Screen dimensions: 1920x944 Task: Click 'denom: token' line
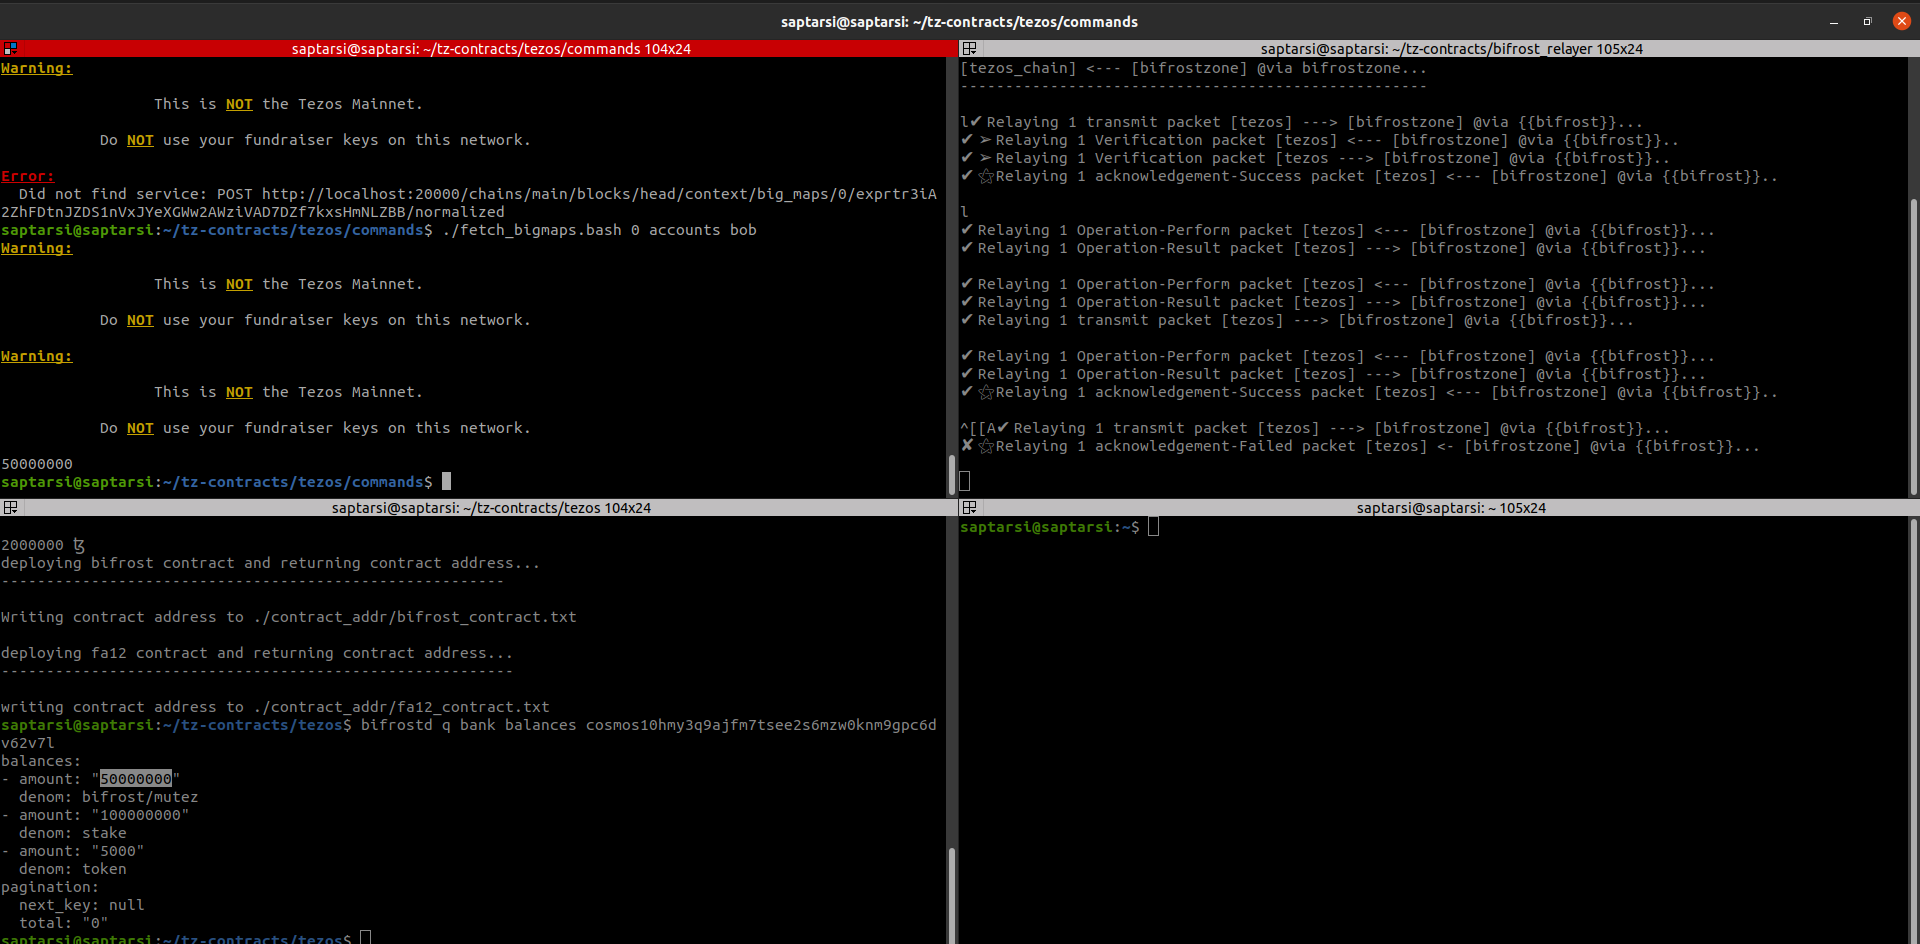click(72, 869)
